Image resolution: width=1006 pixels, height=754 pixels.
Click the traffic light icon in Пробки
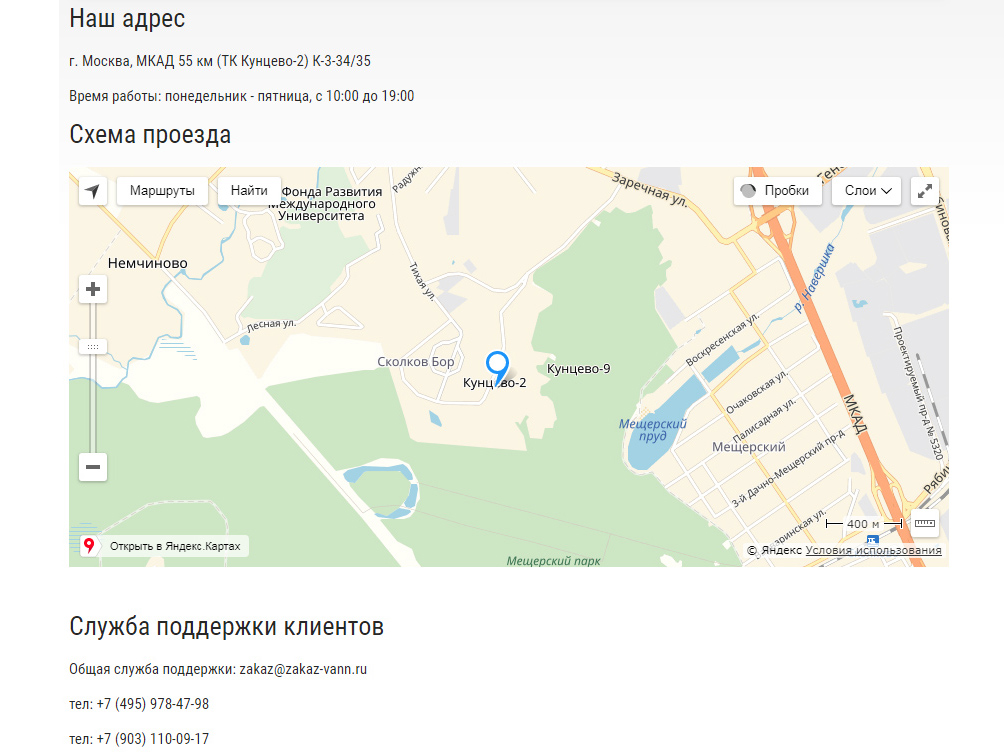[x=748, y=191]
